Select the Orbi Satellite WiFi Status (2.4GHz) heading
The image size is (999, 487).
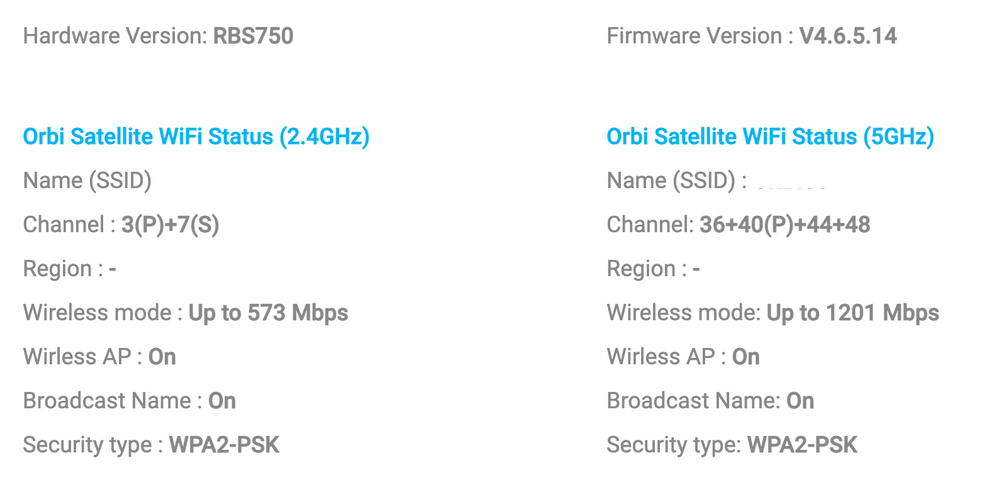tap(196, 137)
